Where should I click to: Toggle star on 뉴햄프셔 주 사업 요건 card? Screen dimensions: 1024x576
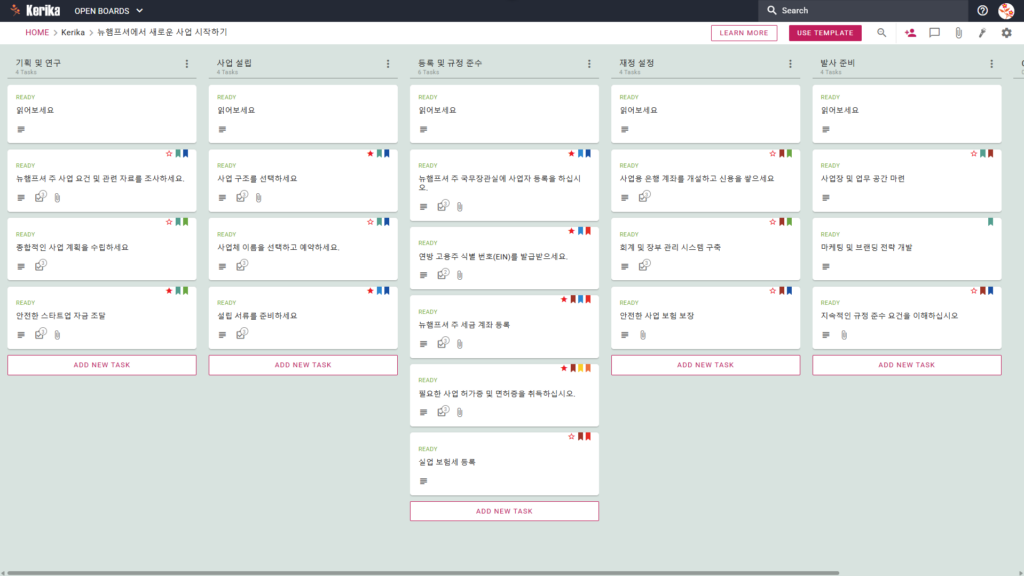click(x=169, y=153)
